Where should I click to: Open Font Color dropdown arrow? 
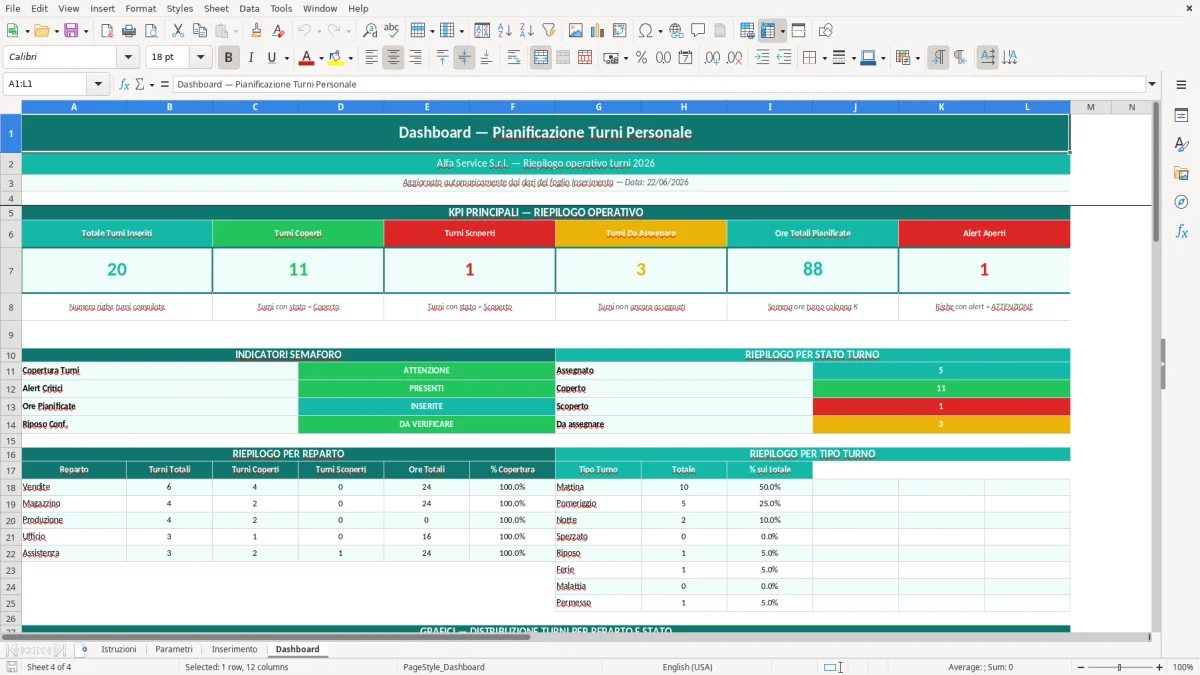321,58
